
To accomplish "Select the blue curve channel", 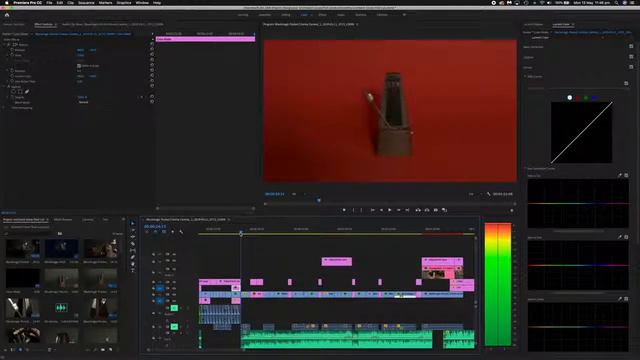I will tap(594, 98).
